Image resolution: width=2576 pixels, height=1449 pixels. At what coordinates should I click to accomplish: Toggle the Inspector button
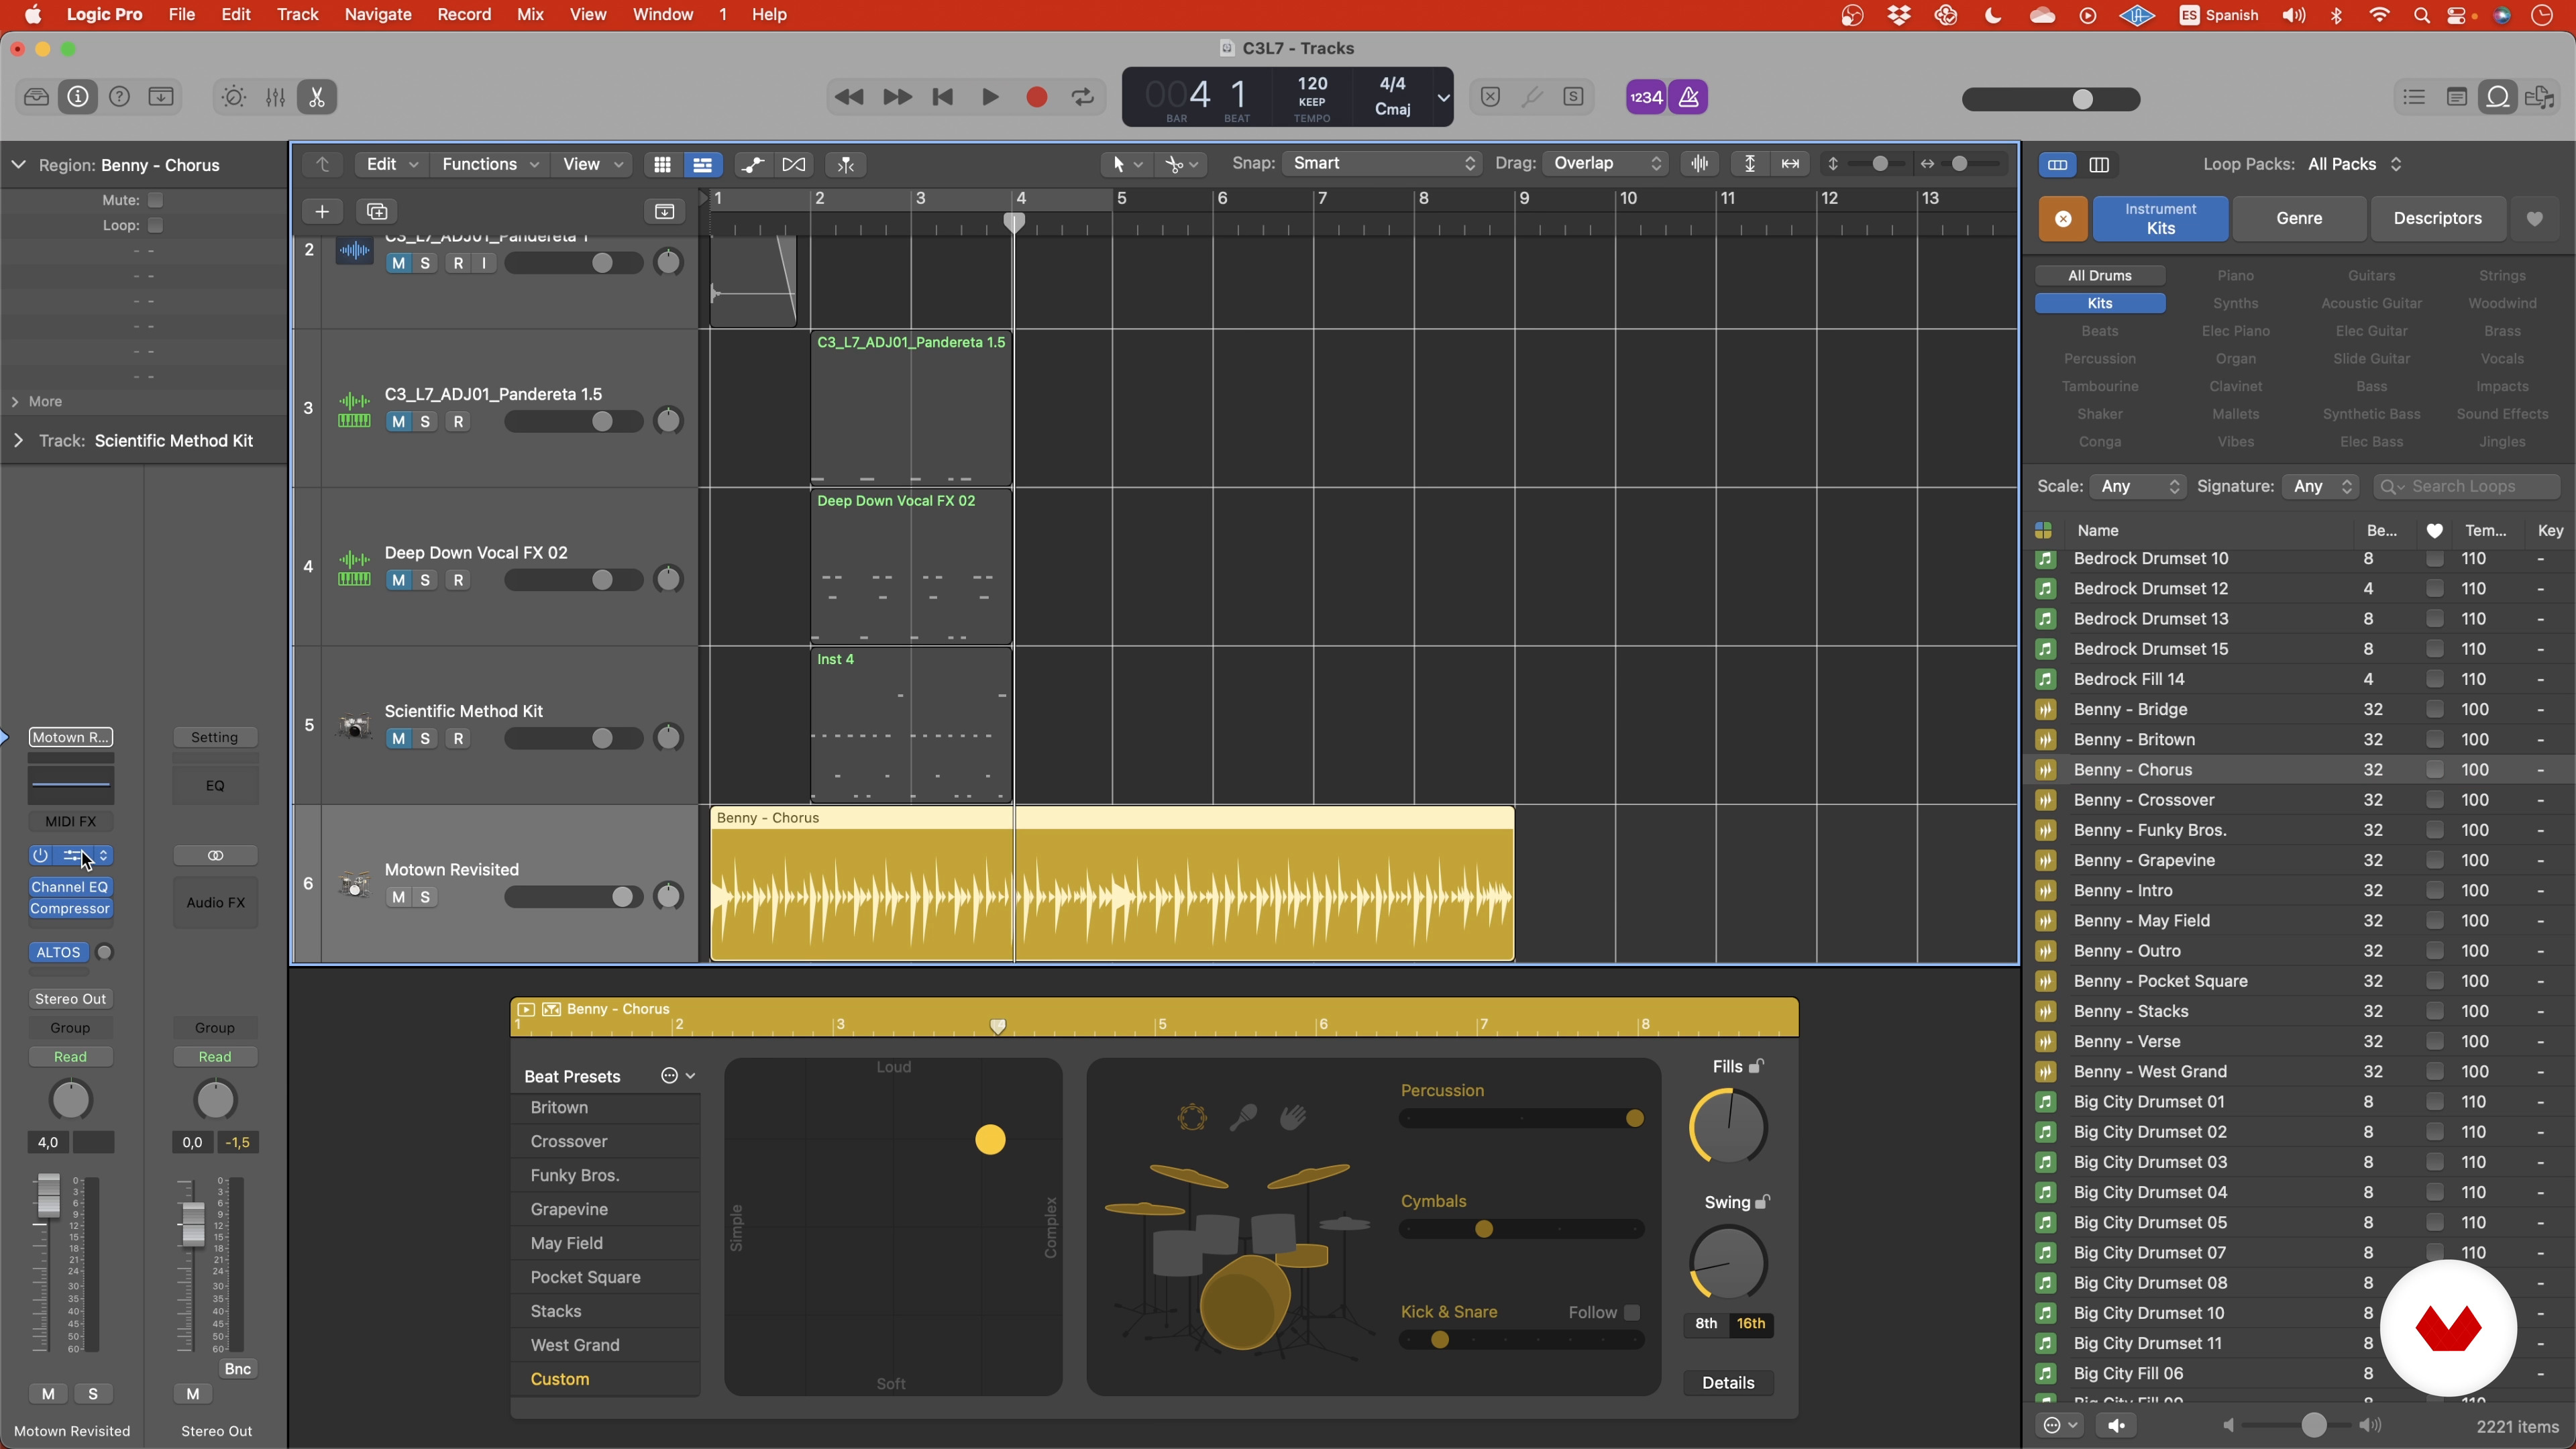click(x=78, y=97)
